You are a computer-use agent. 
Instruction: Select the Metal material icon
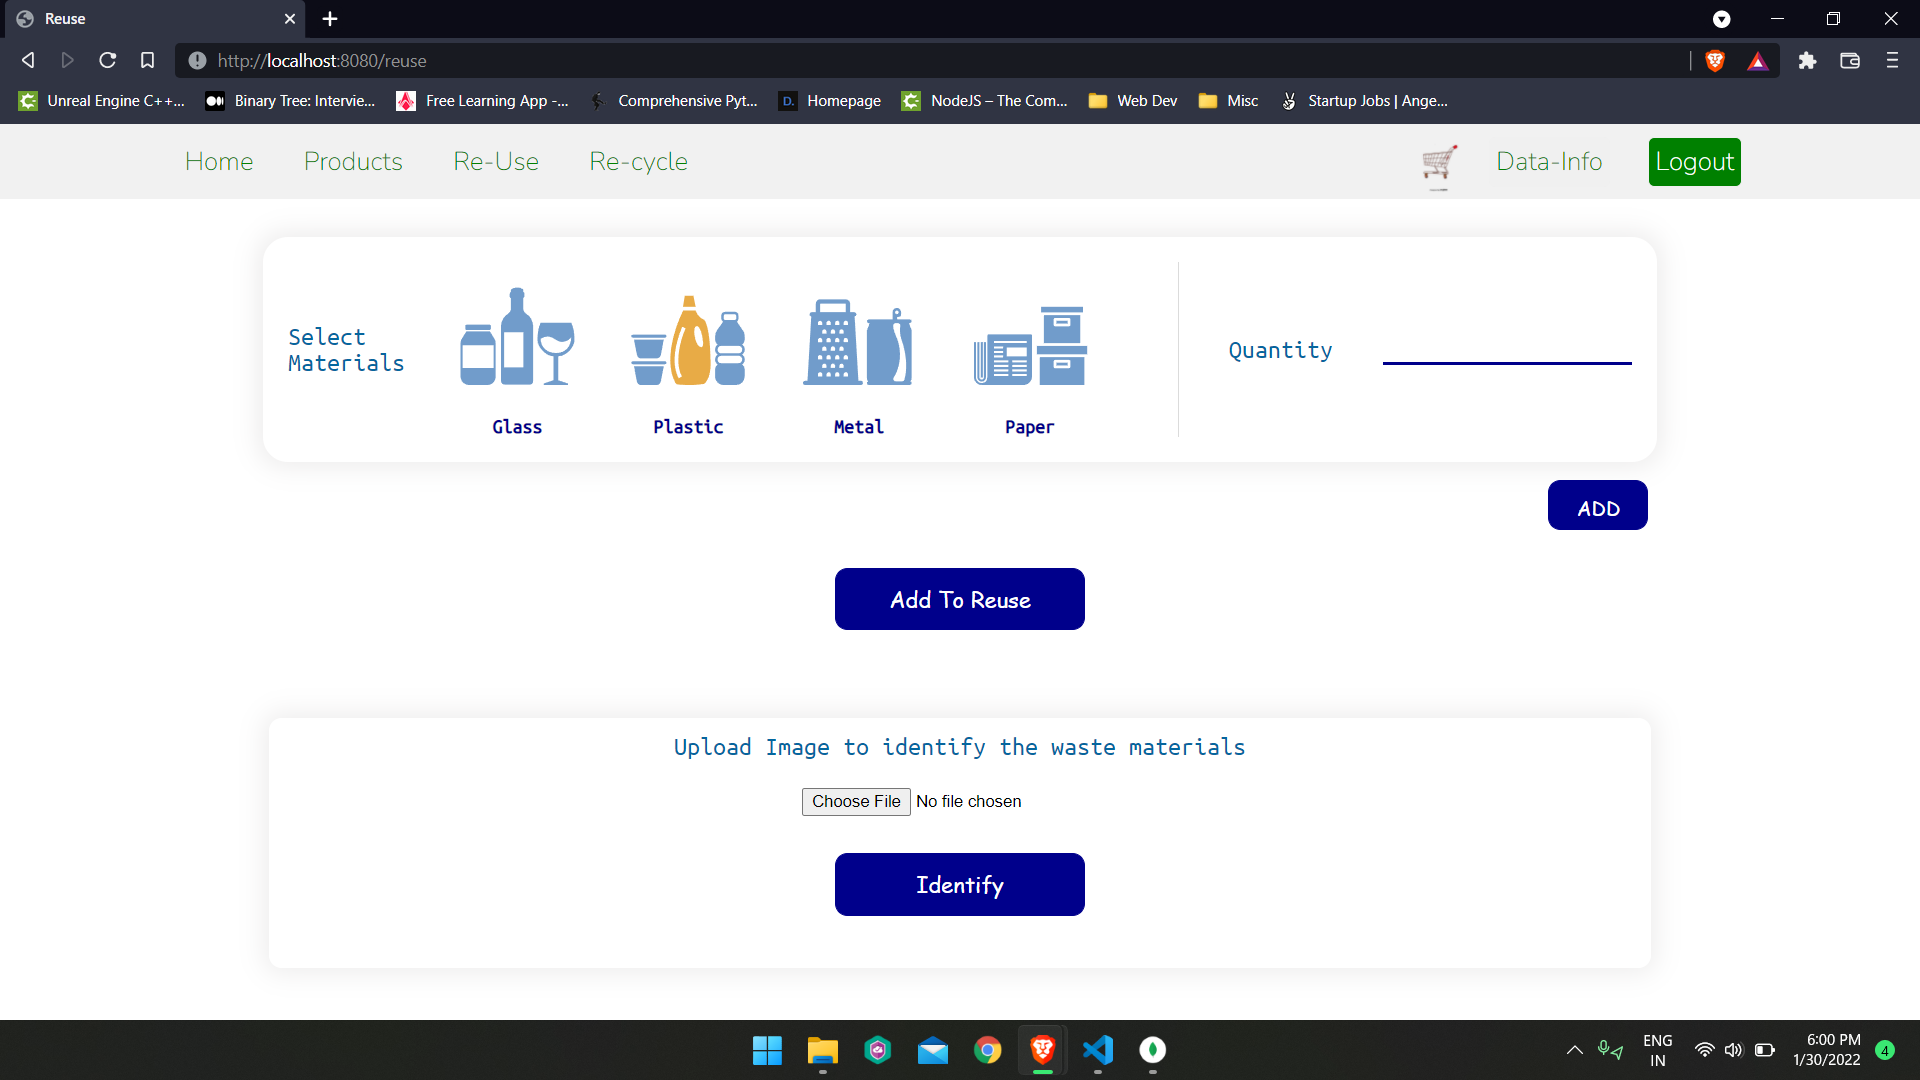(x=858, y=342)
